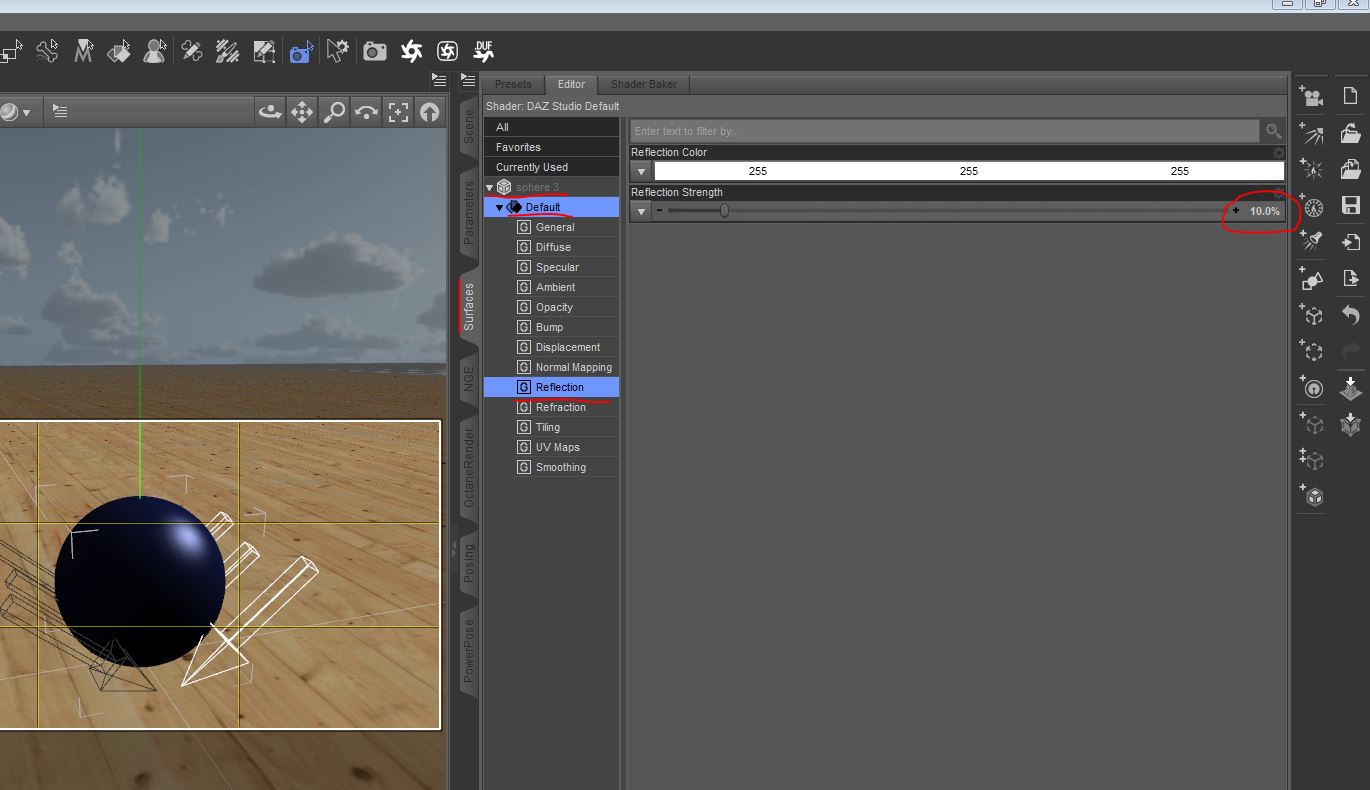Click the New file icon
The height and width of the screenshot is (790, 1370).
1350,97
